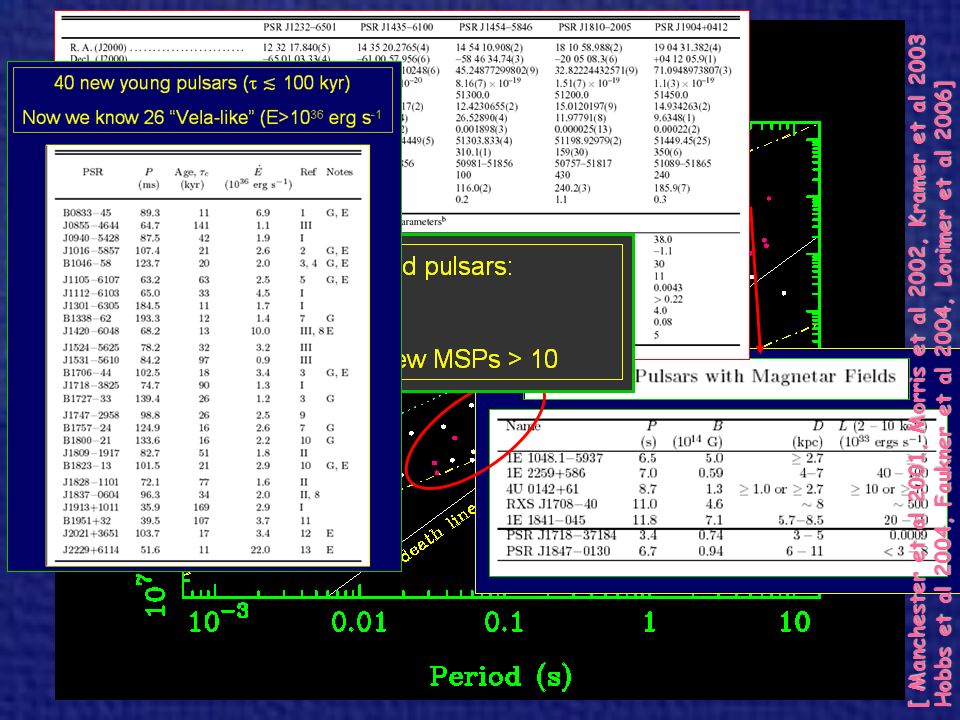This screenshot has width=960, height=720.
Task: Click the J1016-5857 pulsar name
Action: (91, 250)
